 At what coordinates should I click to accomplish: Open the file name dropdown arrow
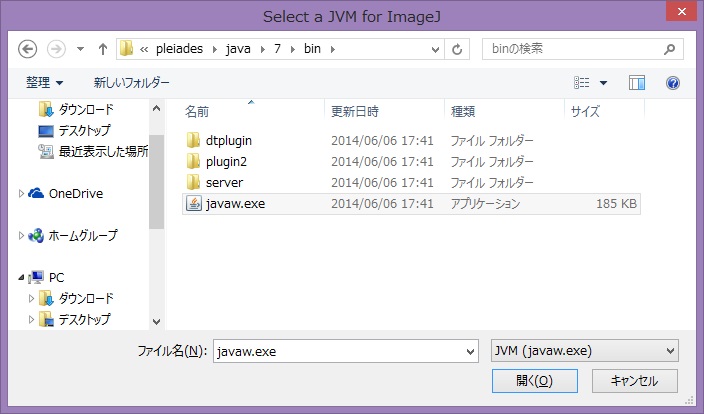[x=470, y=351]
